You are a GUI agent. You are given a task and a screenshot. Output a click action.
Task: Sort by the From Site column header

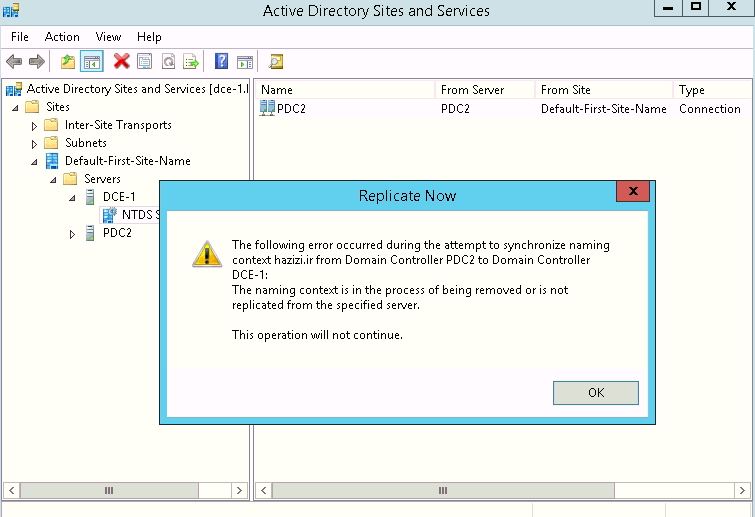click(604, 90)
